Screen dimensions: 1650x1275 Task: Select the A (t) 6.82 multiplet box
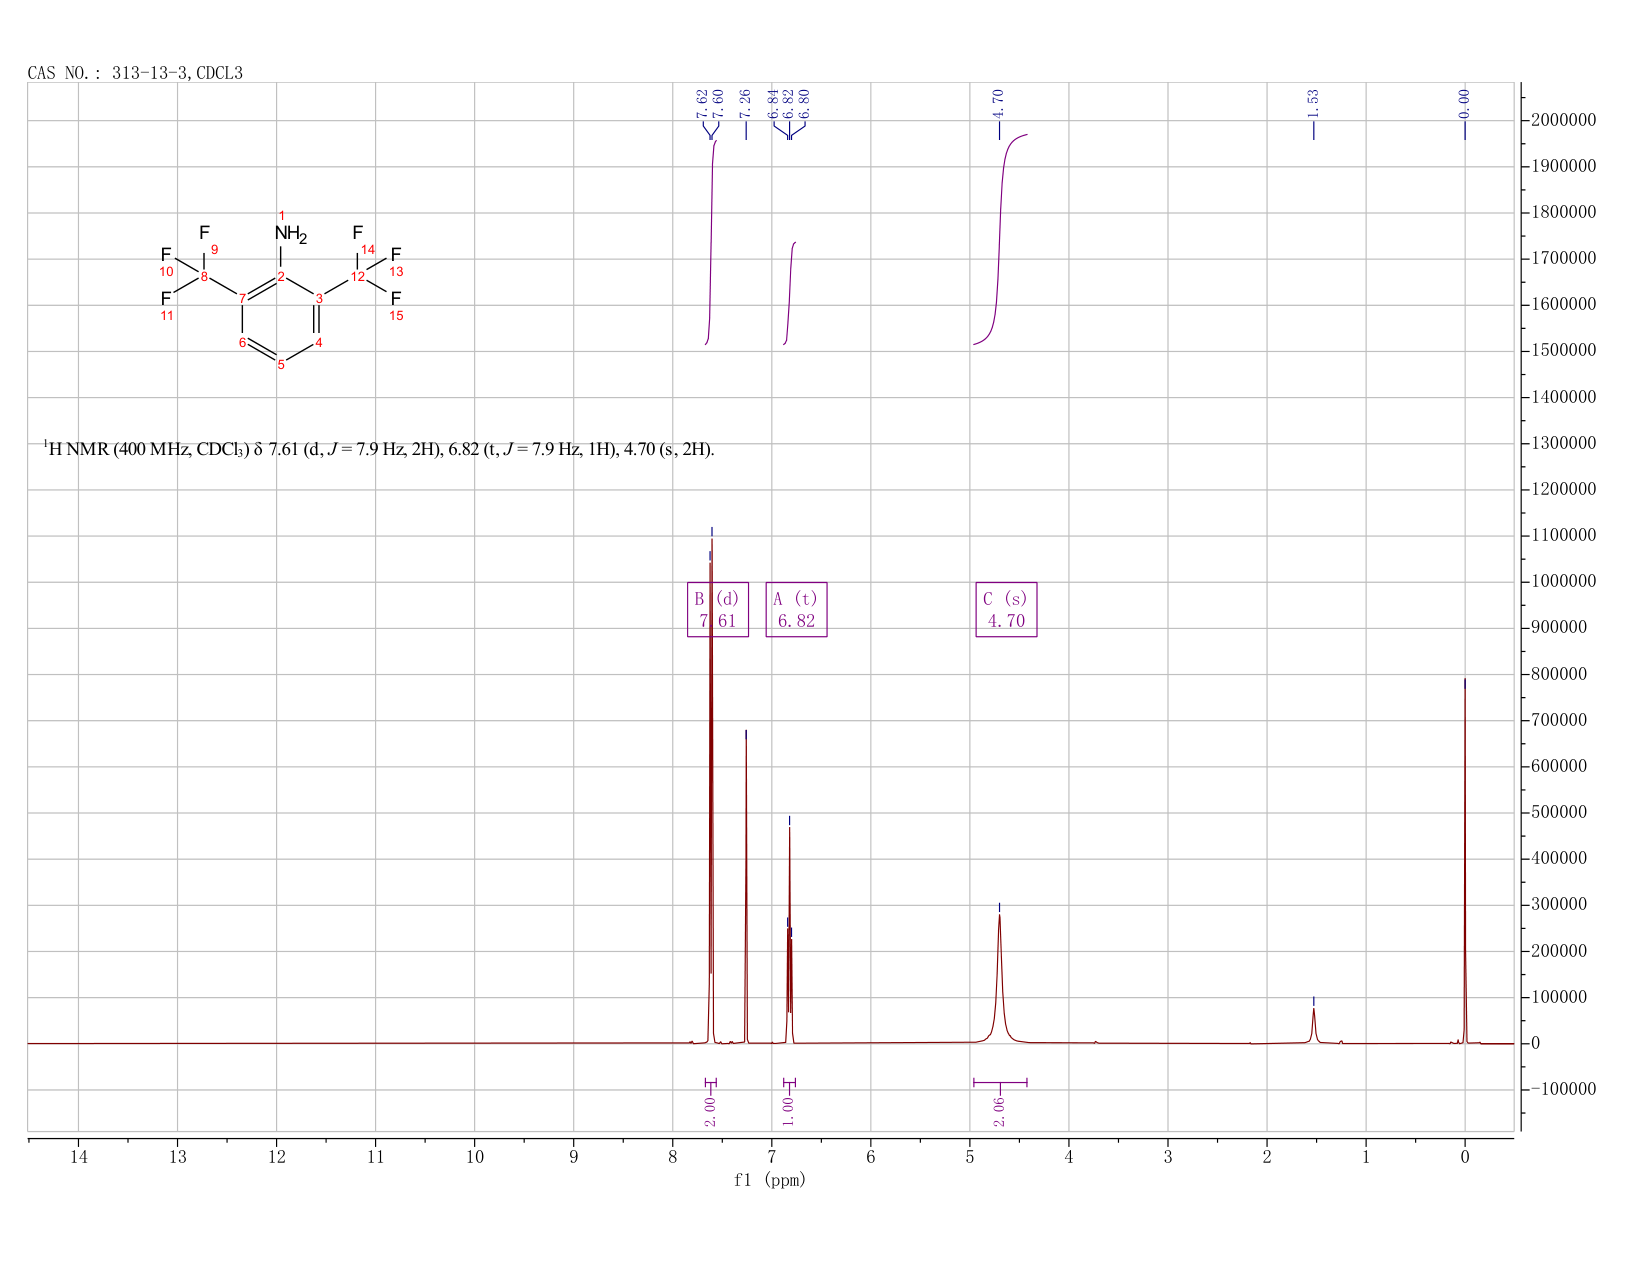click(796, 609)
